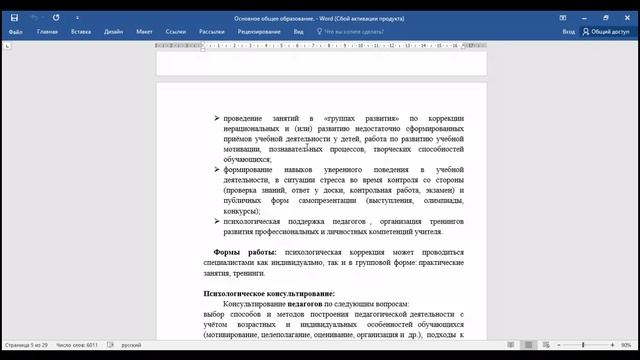This screenshot has height=360, width=640.
Task: Open the Дизайн ribbon tab
Action: [113, 32]
